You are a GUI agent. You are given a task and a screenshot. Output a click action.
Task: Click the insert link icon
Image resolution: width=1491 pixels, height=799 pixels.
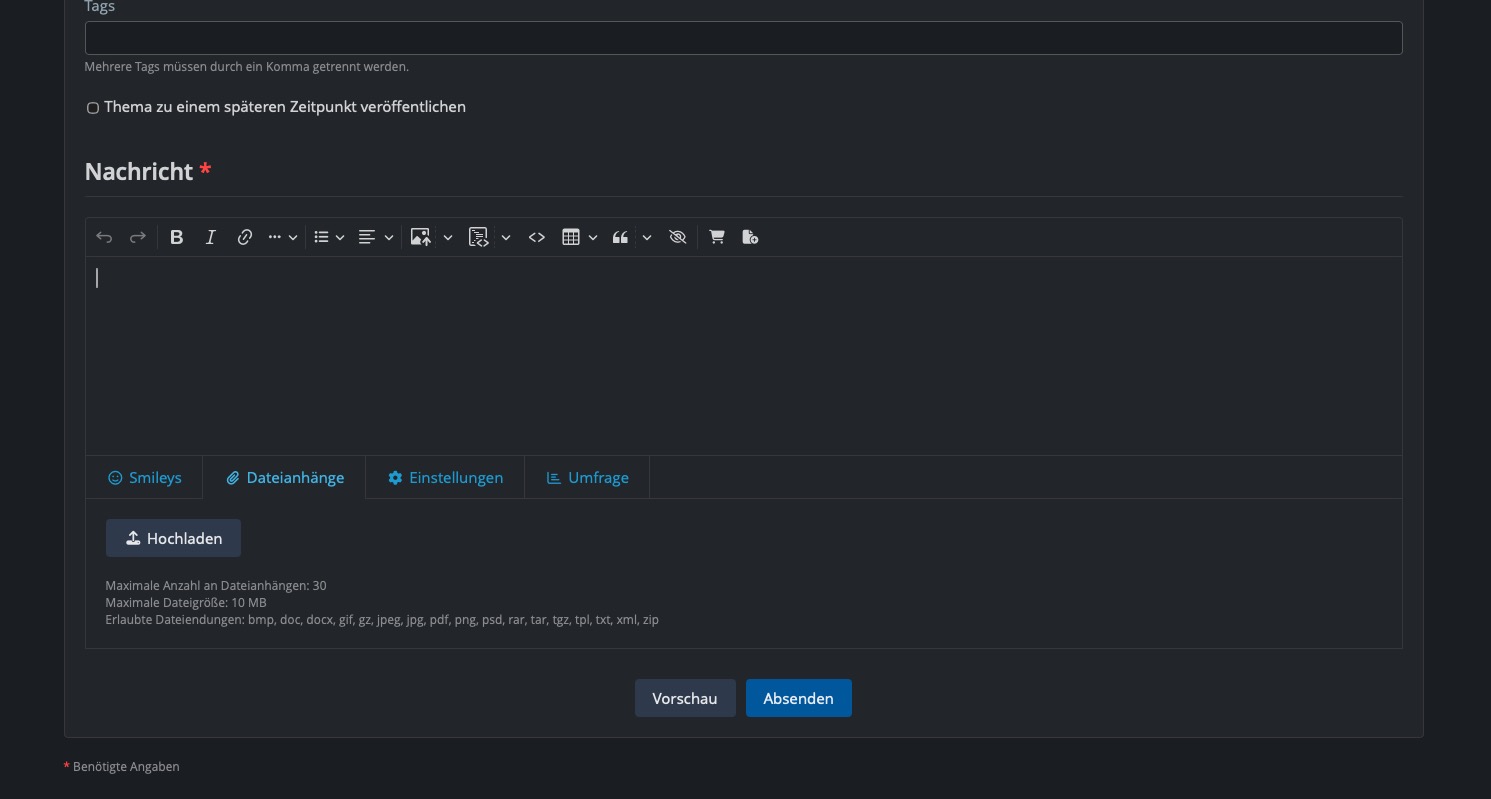(244, 237)
